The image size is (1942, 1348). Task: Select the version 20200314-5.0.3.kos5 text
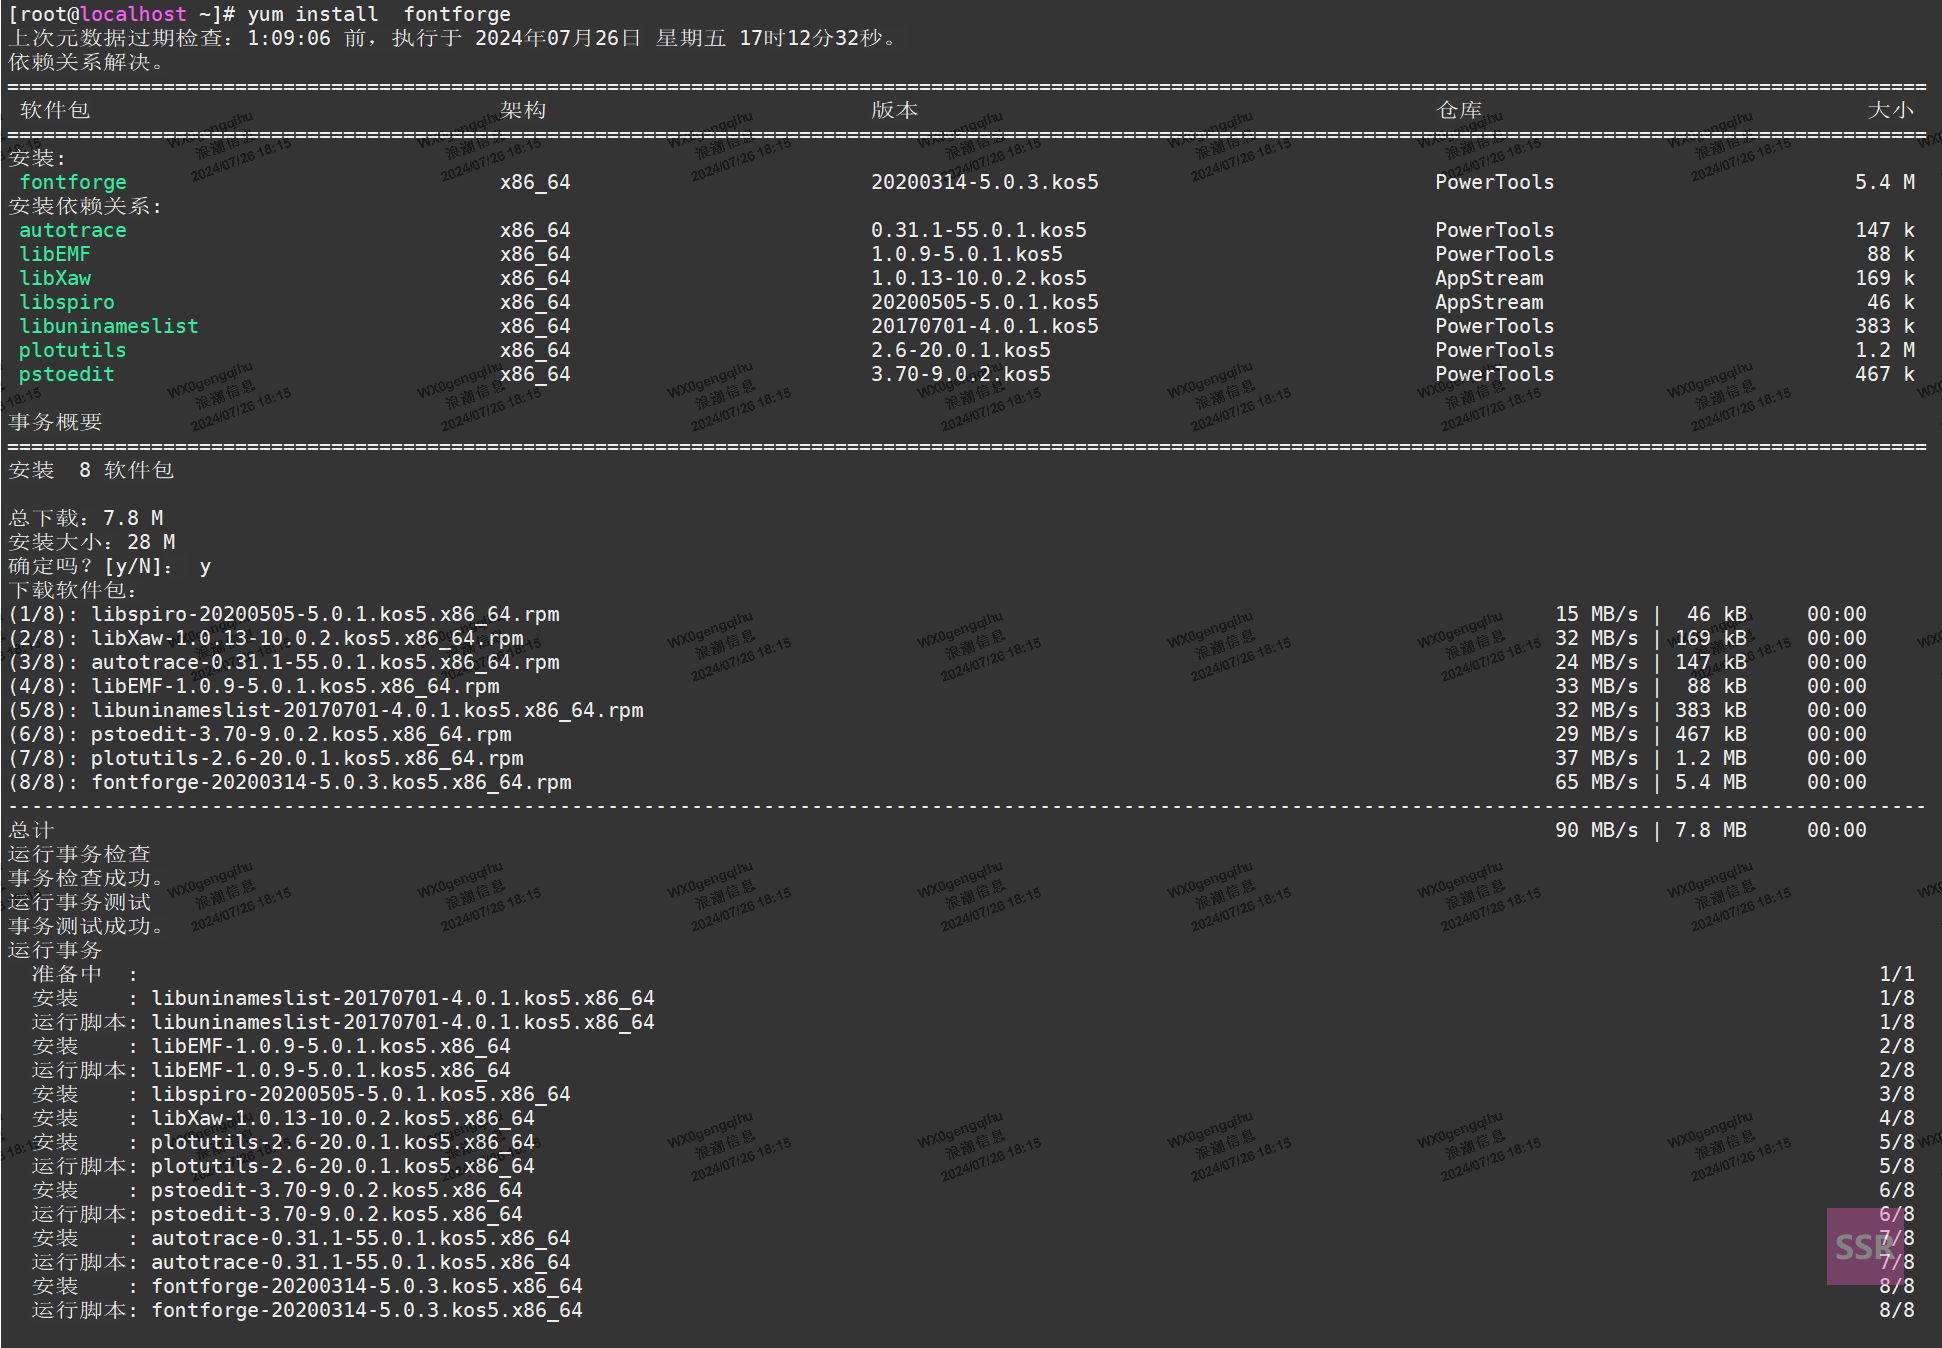[x=984, y=182]
